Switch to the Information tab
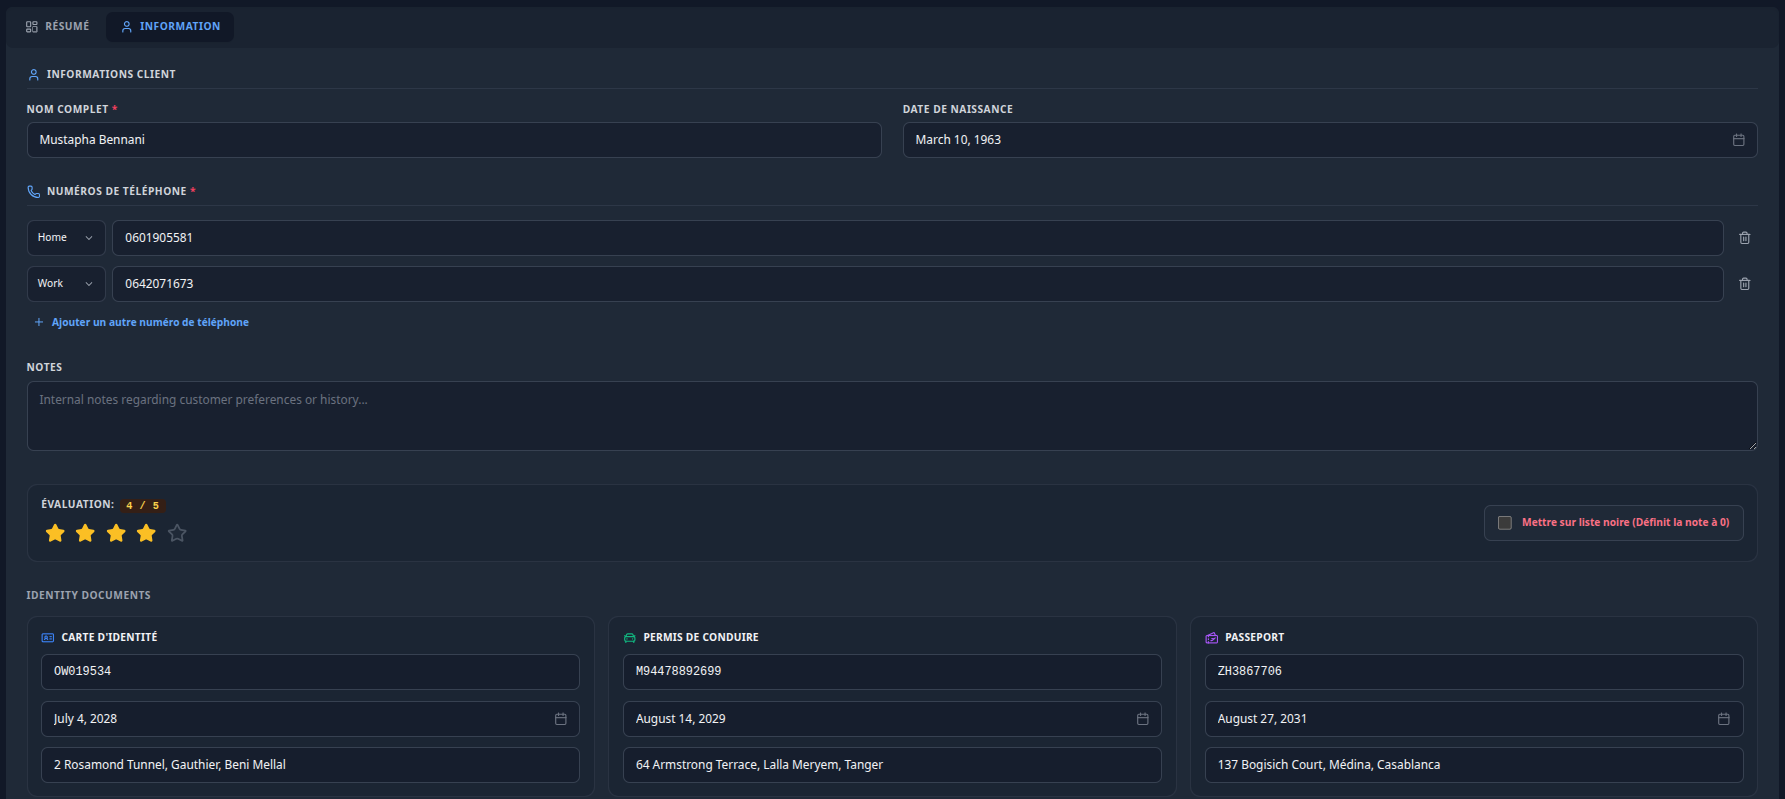Viewport: 1785px width, 799px height. click(x=170, y=26)
